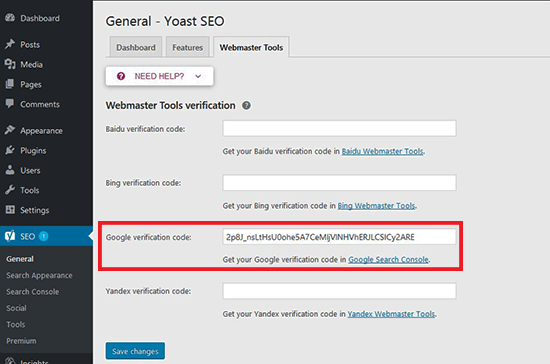Click the Pages icon in sidebar
Screen dimensions: 550x364
point(10,84)
